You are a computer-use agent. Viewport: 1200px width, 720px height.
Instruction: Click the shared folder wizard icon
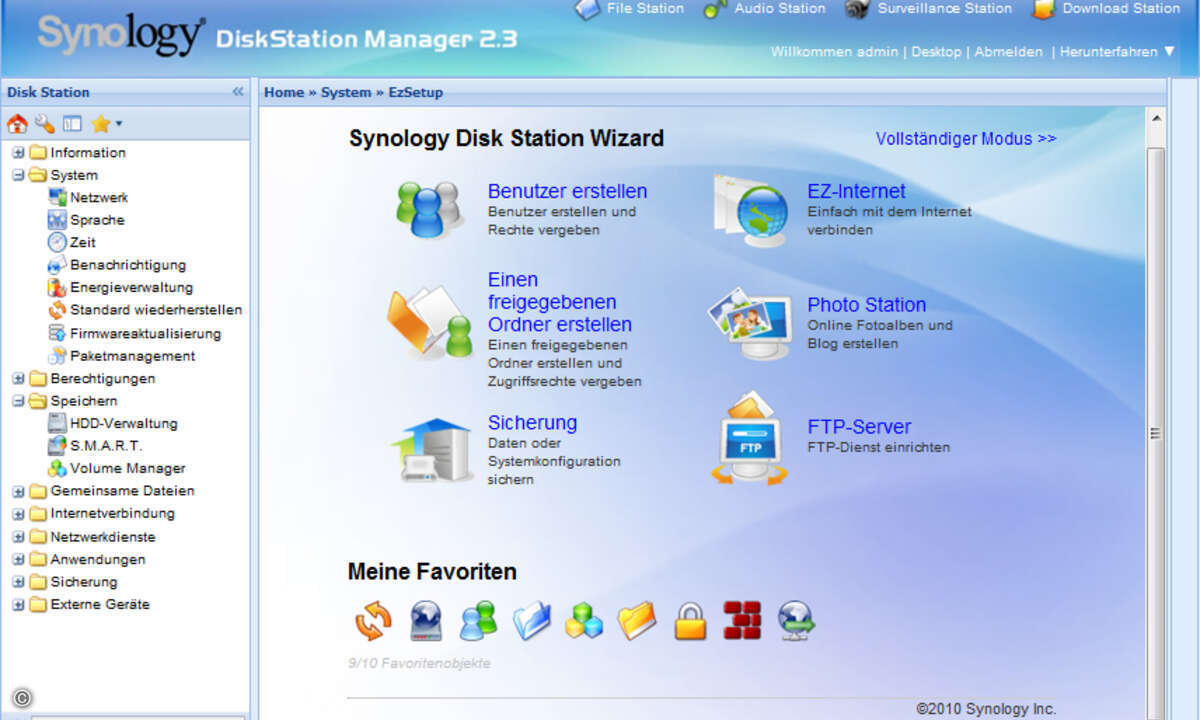pyautogui.click(x=431, y=322)
